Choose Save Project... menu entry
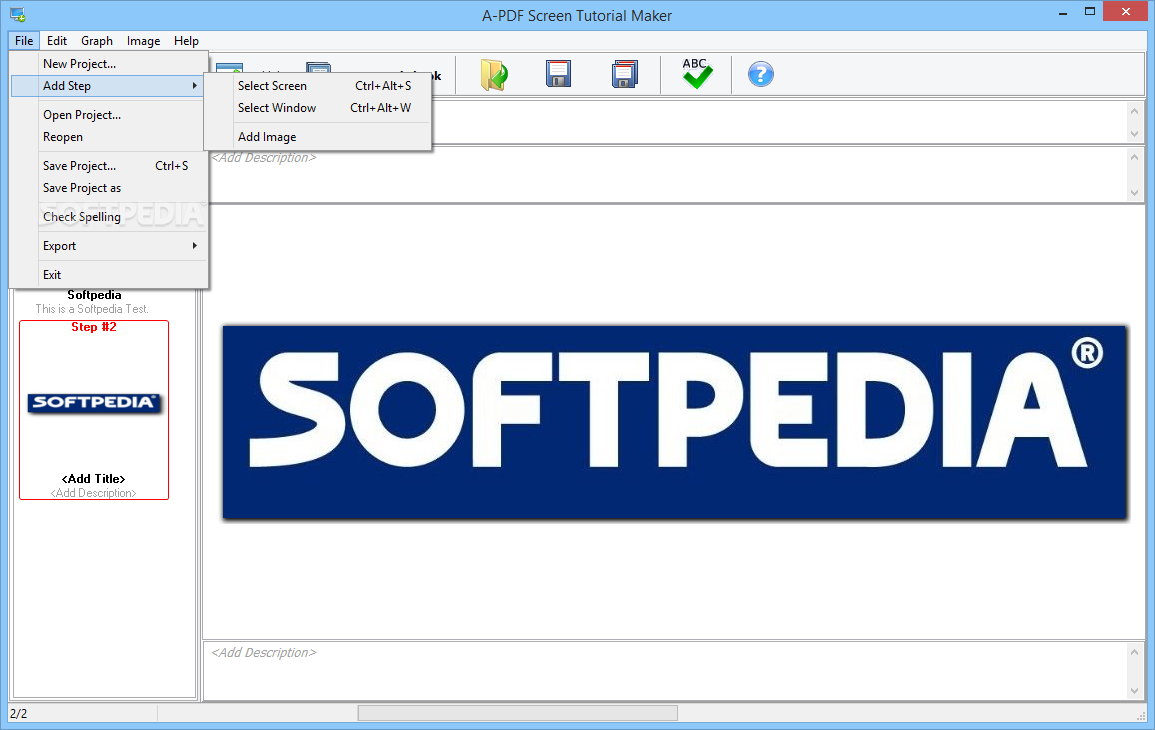Screen dimensions: 1155x730 108,166
